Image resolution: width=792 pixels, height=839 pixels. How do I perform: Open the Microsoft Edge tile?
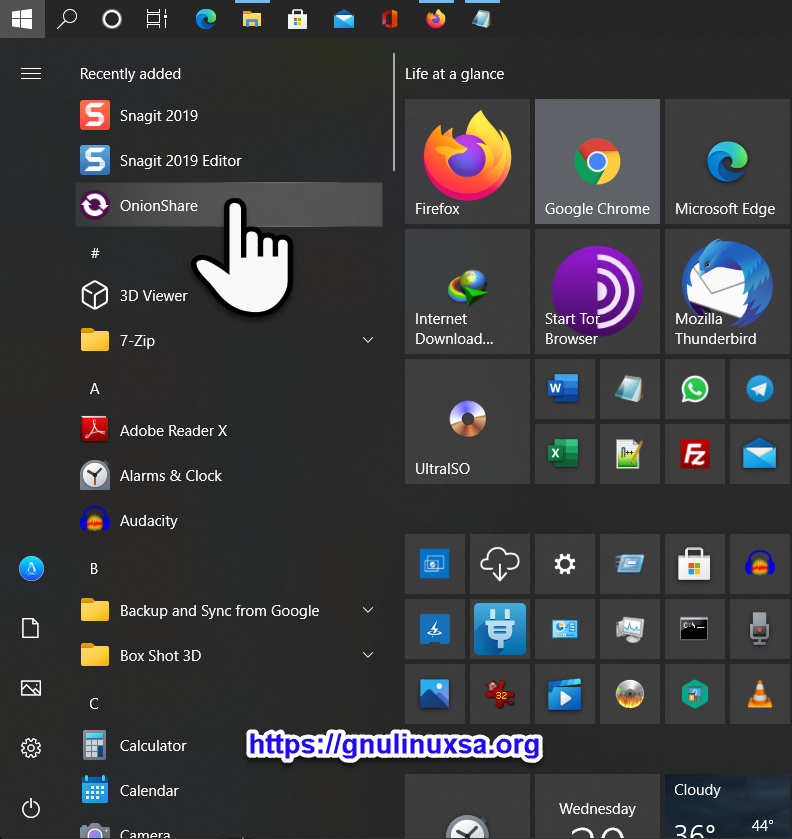click(727, 161)
